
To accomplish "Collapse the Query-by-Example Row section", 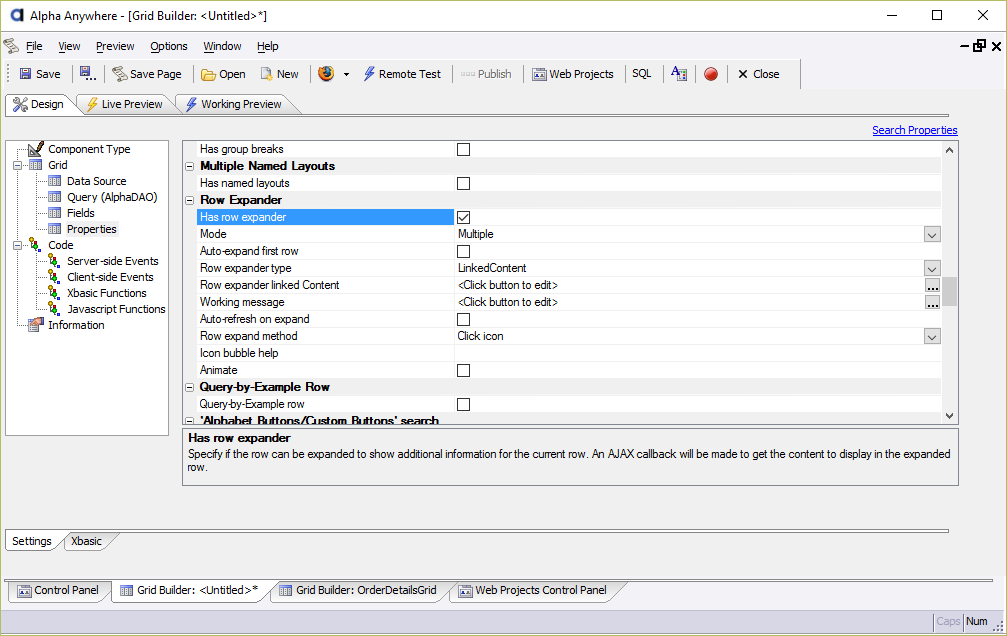I will 189,387.
